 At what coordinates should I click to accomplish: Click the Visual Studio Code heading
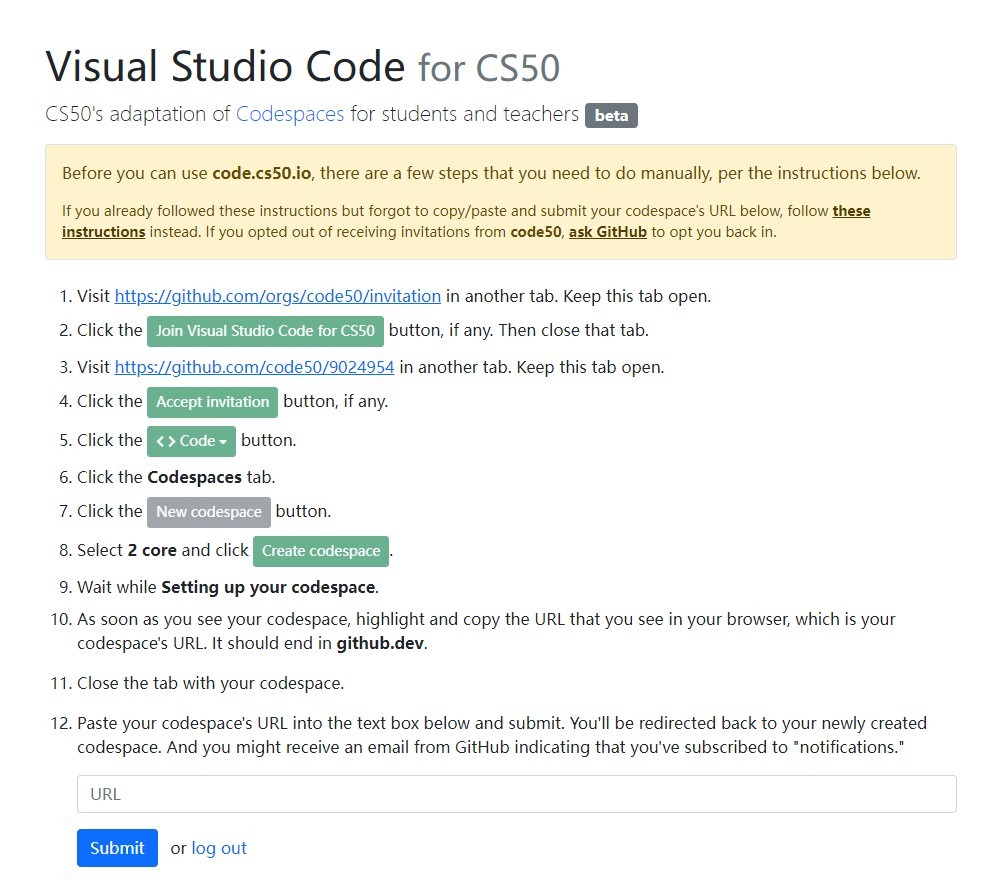pos(225,66)
